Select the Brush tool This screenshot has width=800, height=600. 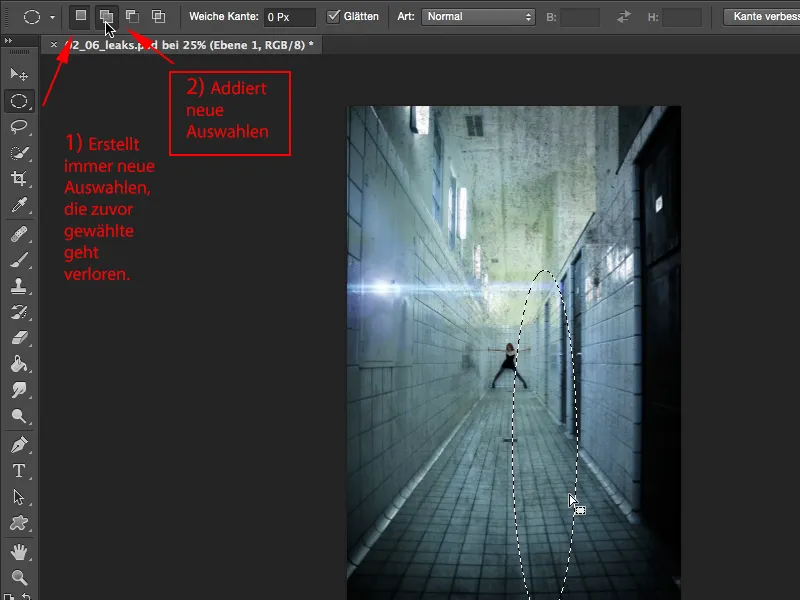click(x=18, y=260)
